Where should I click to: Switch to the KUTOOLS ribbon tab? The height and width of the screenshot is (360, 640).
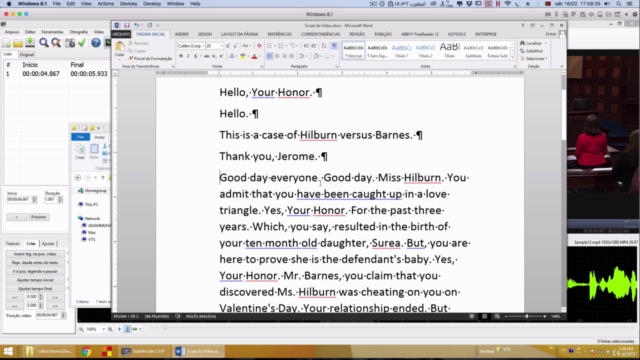click(x=457, y=34)
